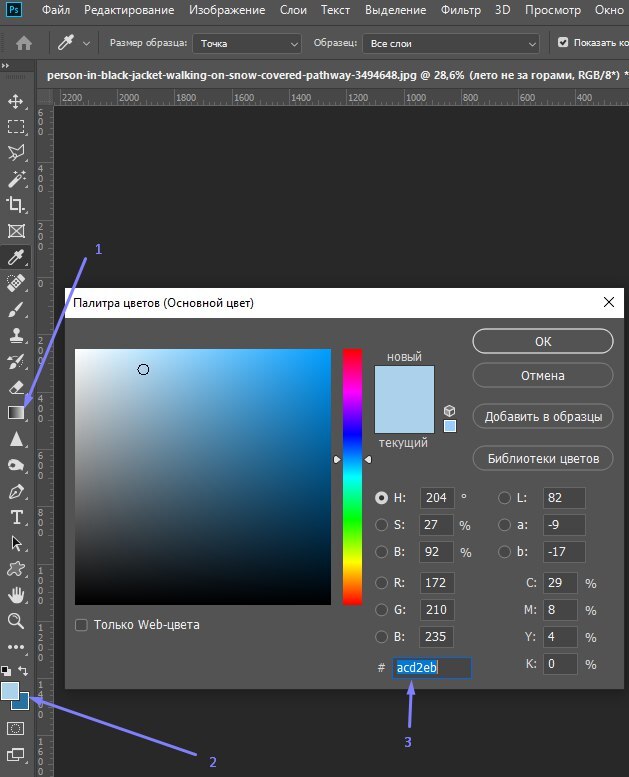The height and width of the screenshot is (777, 629).
Task: Select the Gradient tool
Action: point(16,413)
